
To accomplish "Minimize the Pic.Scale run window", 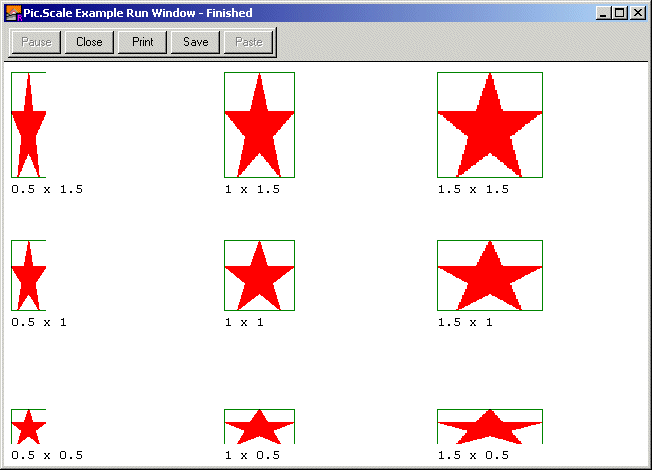I will pyautogui.click(x=603, y=13).
